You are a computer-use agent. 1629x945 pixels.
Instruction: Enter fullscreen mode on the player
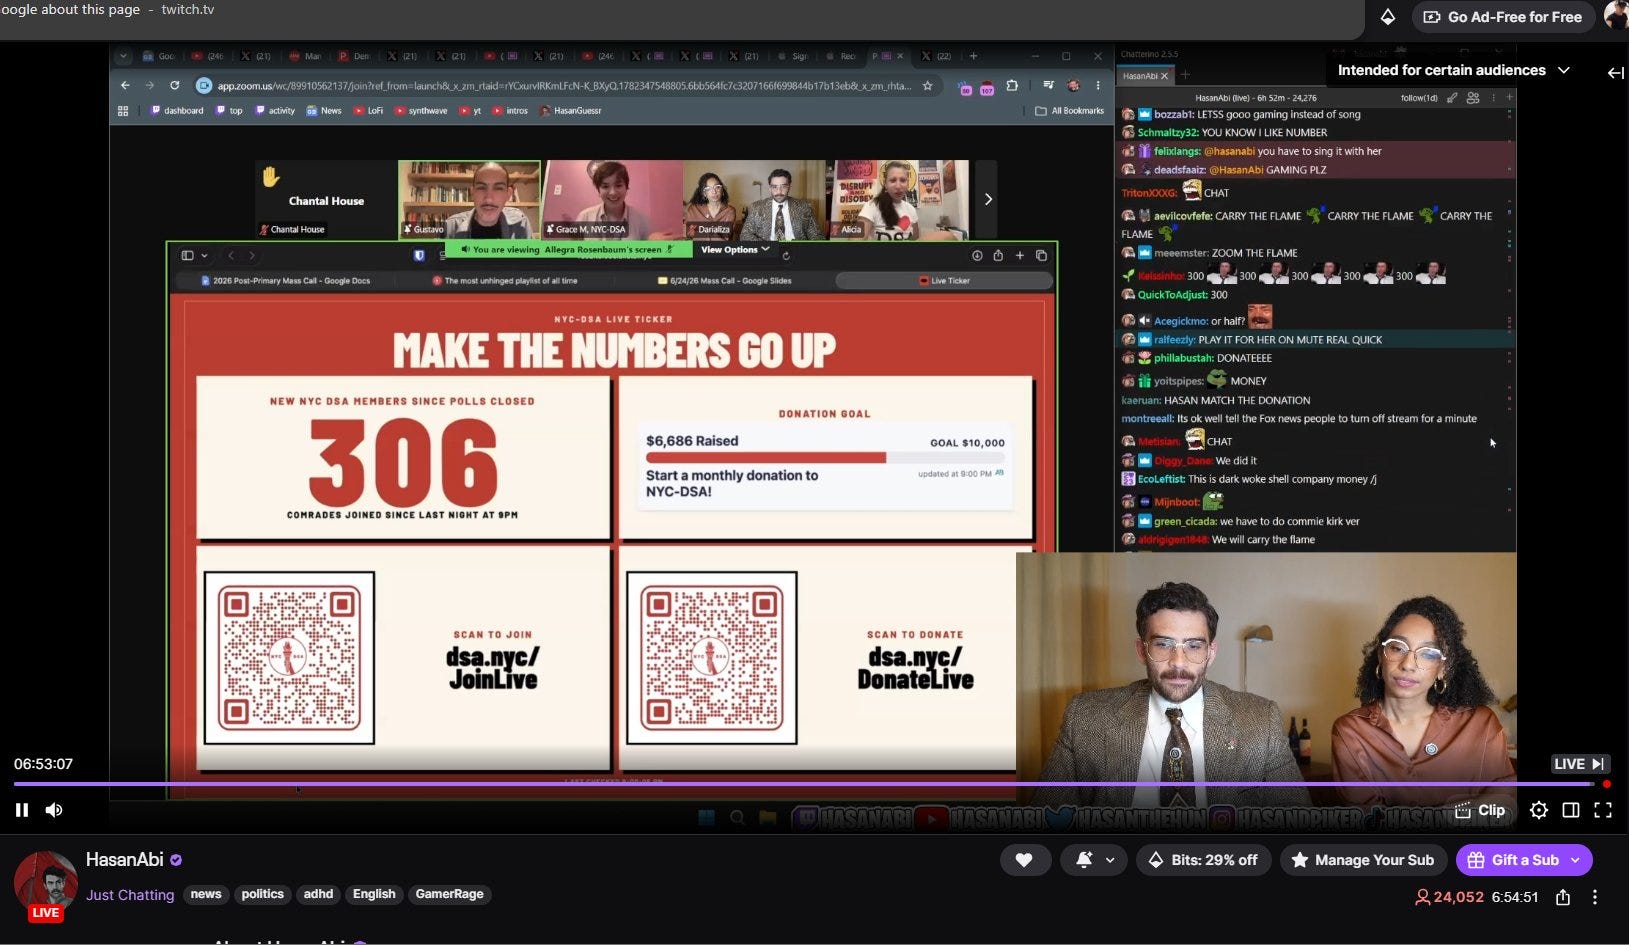point(1603,810)
